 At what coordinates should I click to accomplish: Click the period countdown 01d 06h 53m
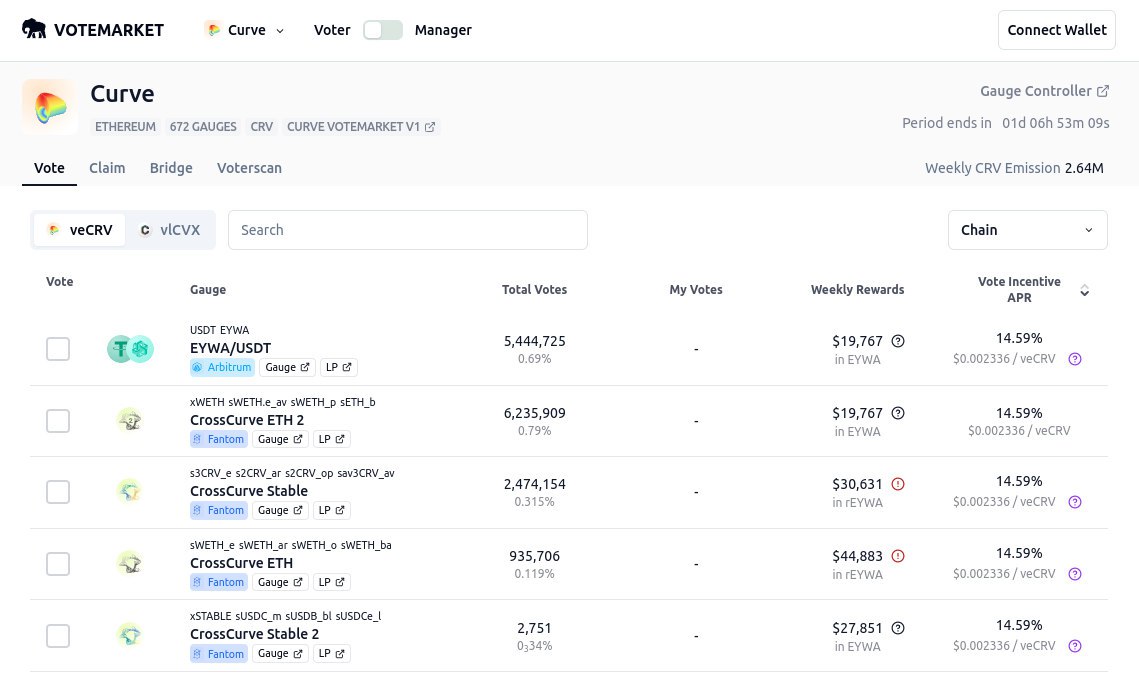(x=1055, y=123)
